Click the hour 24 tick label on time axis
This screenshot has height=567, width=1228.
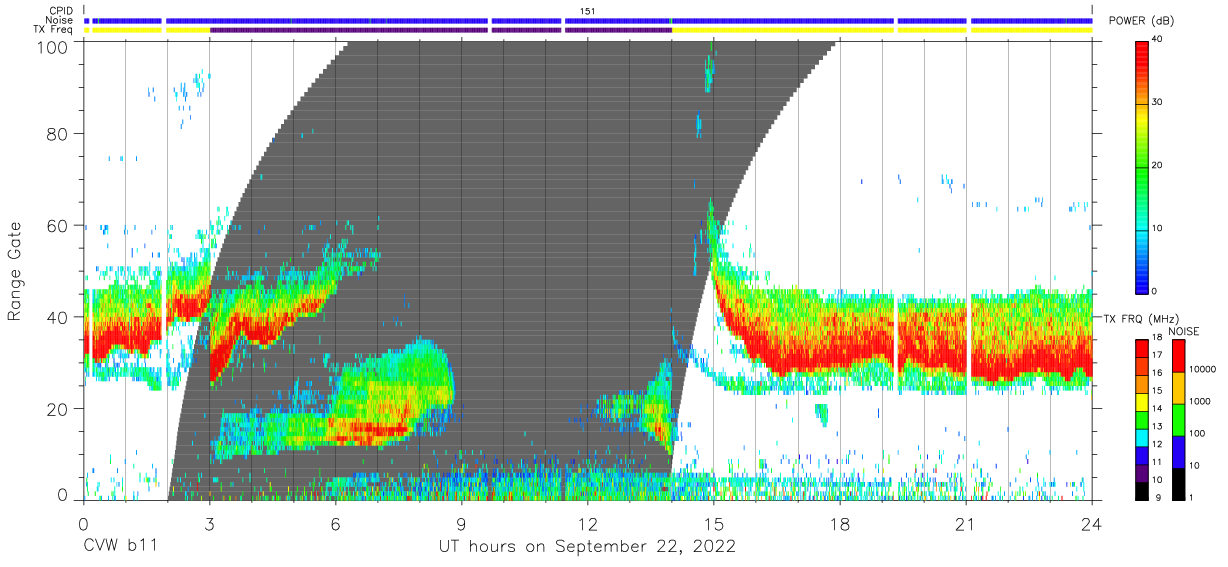click(x=1091, y=523)
